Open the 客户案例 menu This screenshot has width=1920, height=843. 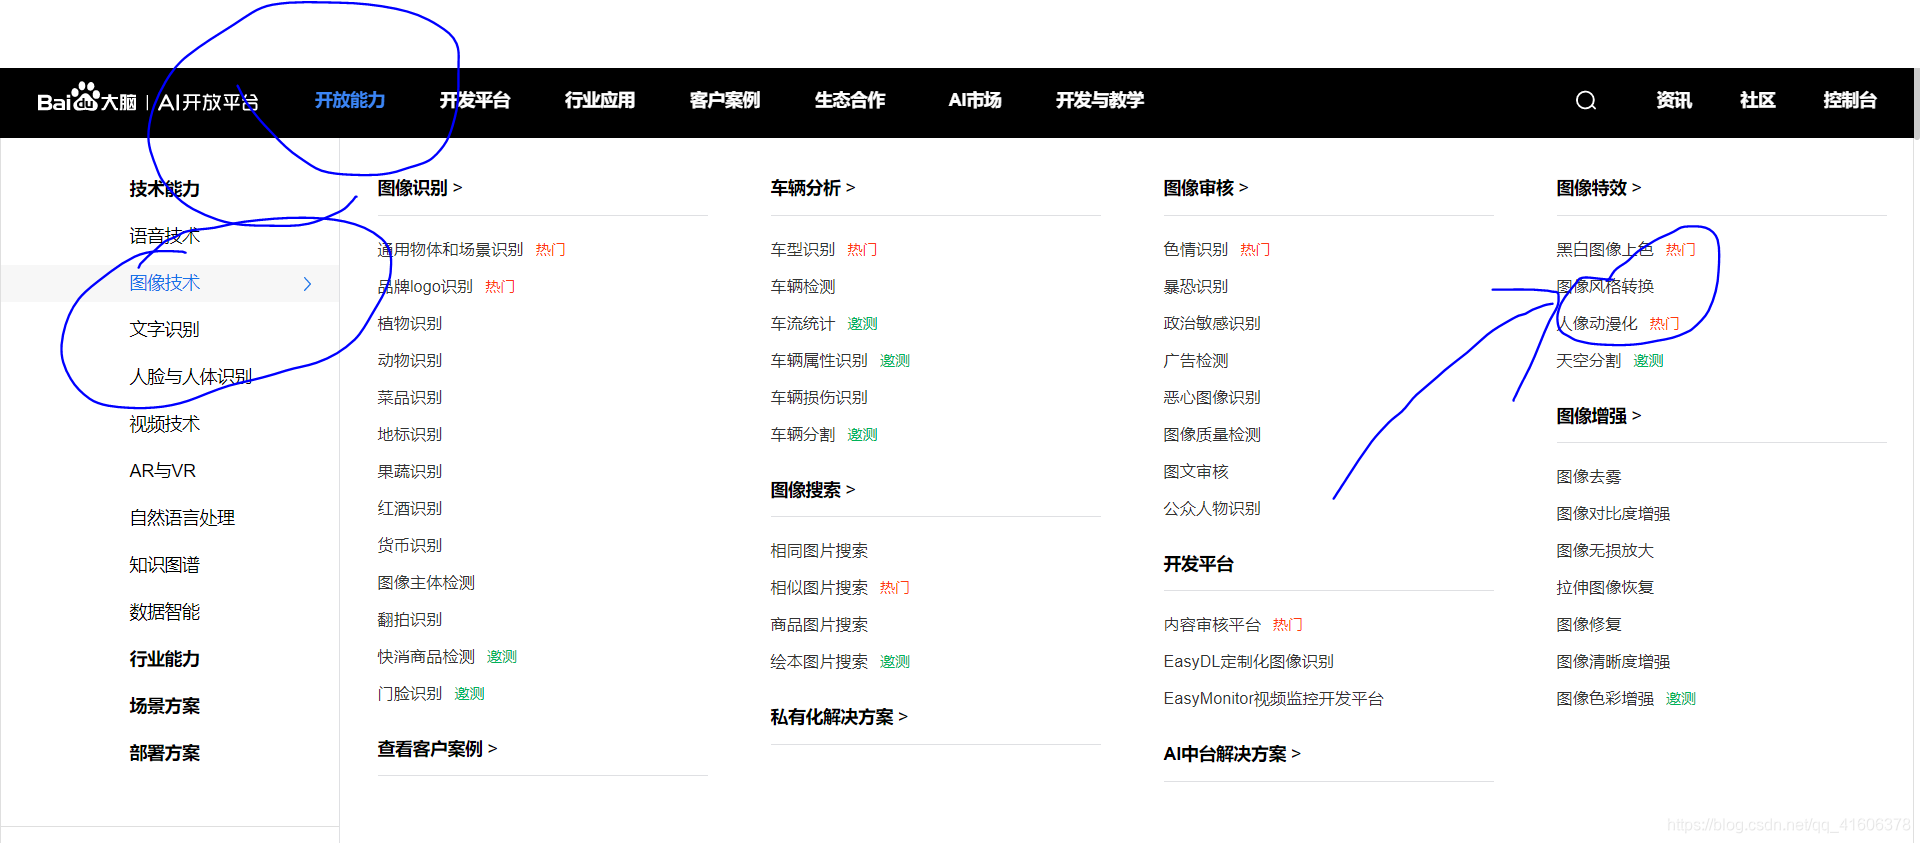725,100
